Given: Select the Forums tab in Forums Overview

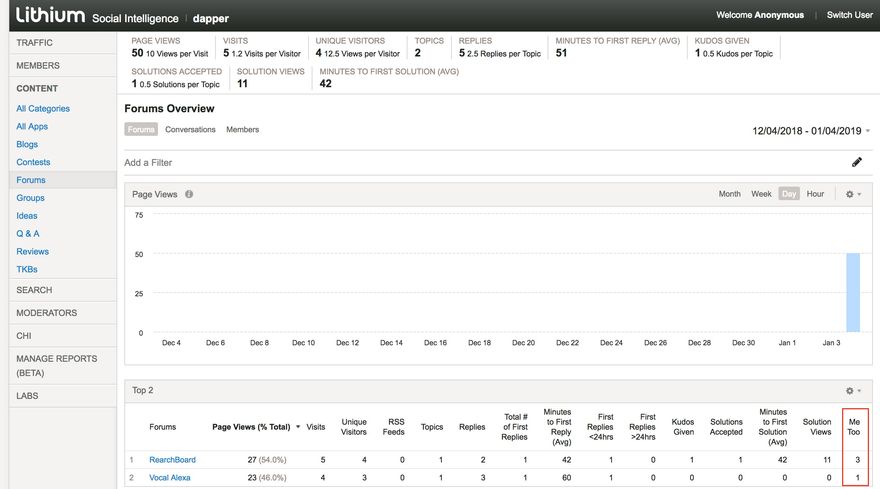Looking at the screenshot, I should tap(141, 129).
